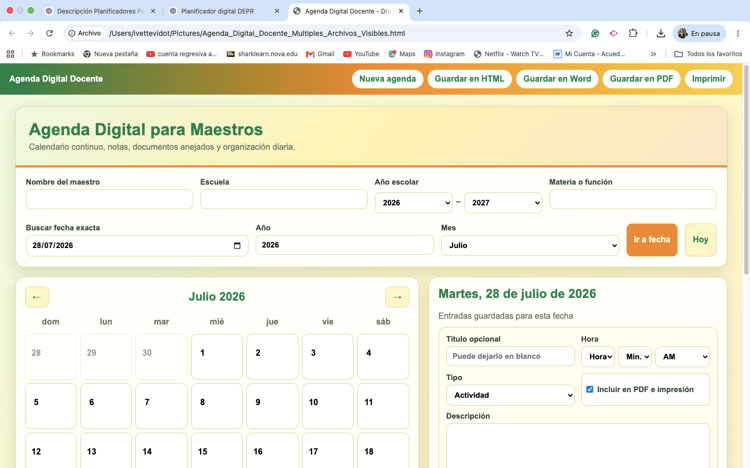Open the Bookmarks folder in bookmarks bar

(53, 54)
